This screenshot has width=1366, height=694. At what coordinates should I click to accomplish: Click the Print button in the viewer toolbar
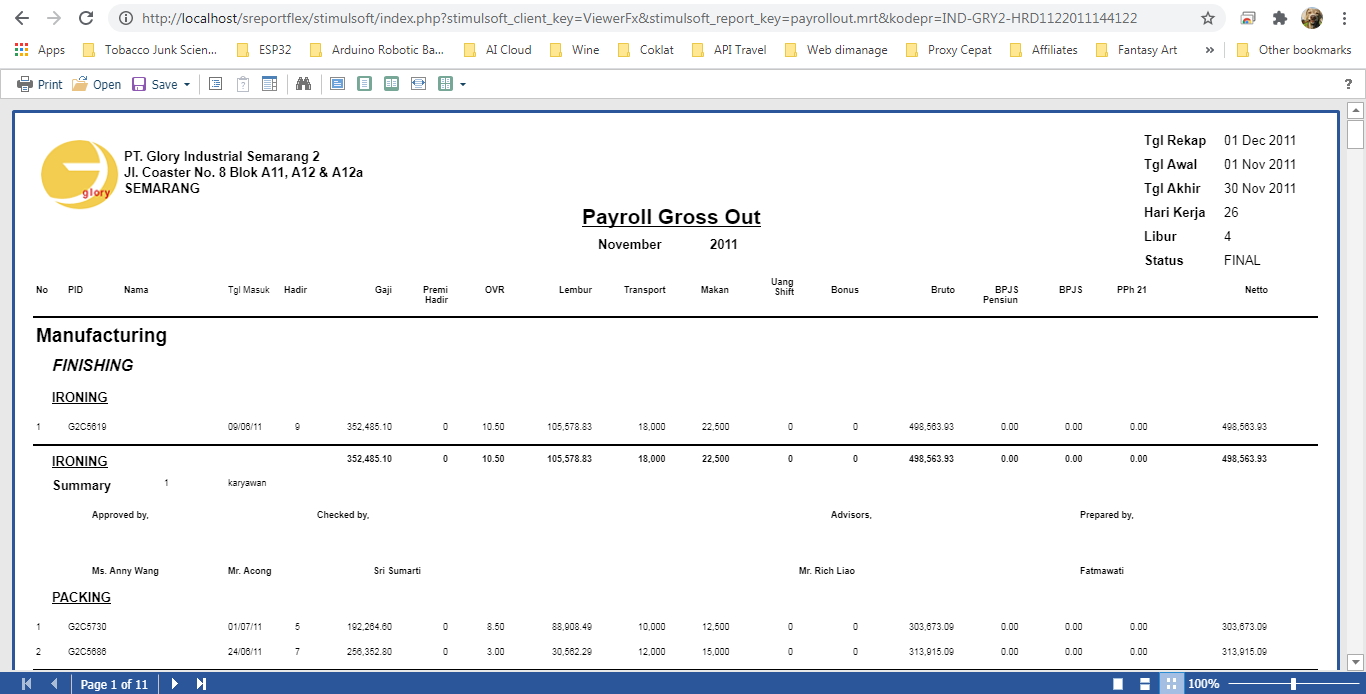[39, 84]
